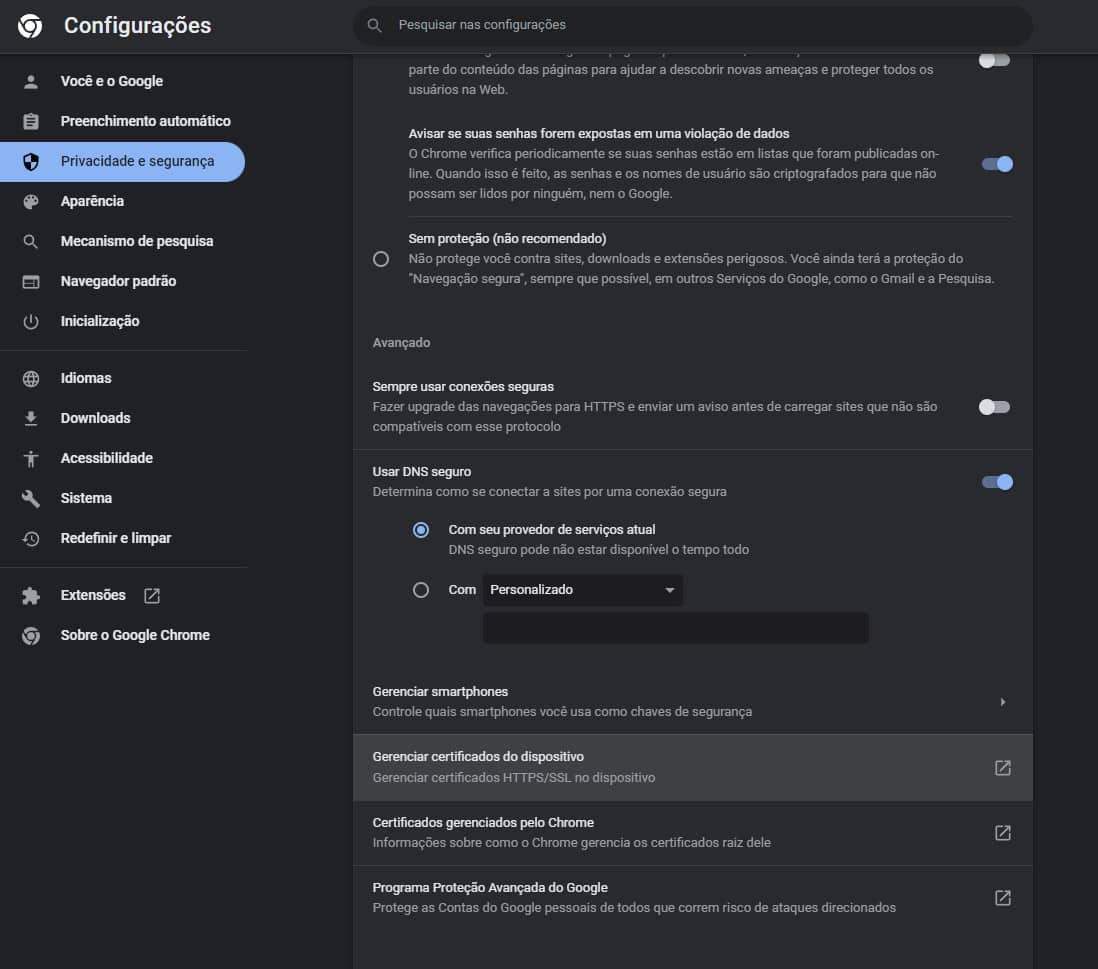This screenshot has height=969, width=1098.
Task: Disable the Usar DNS seguro switch
Action: (x=997, y=482)
